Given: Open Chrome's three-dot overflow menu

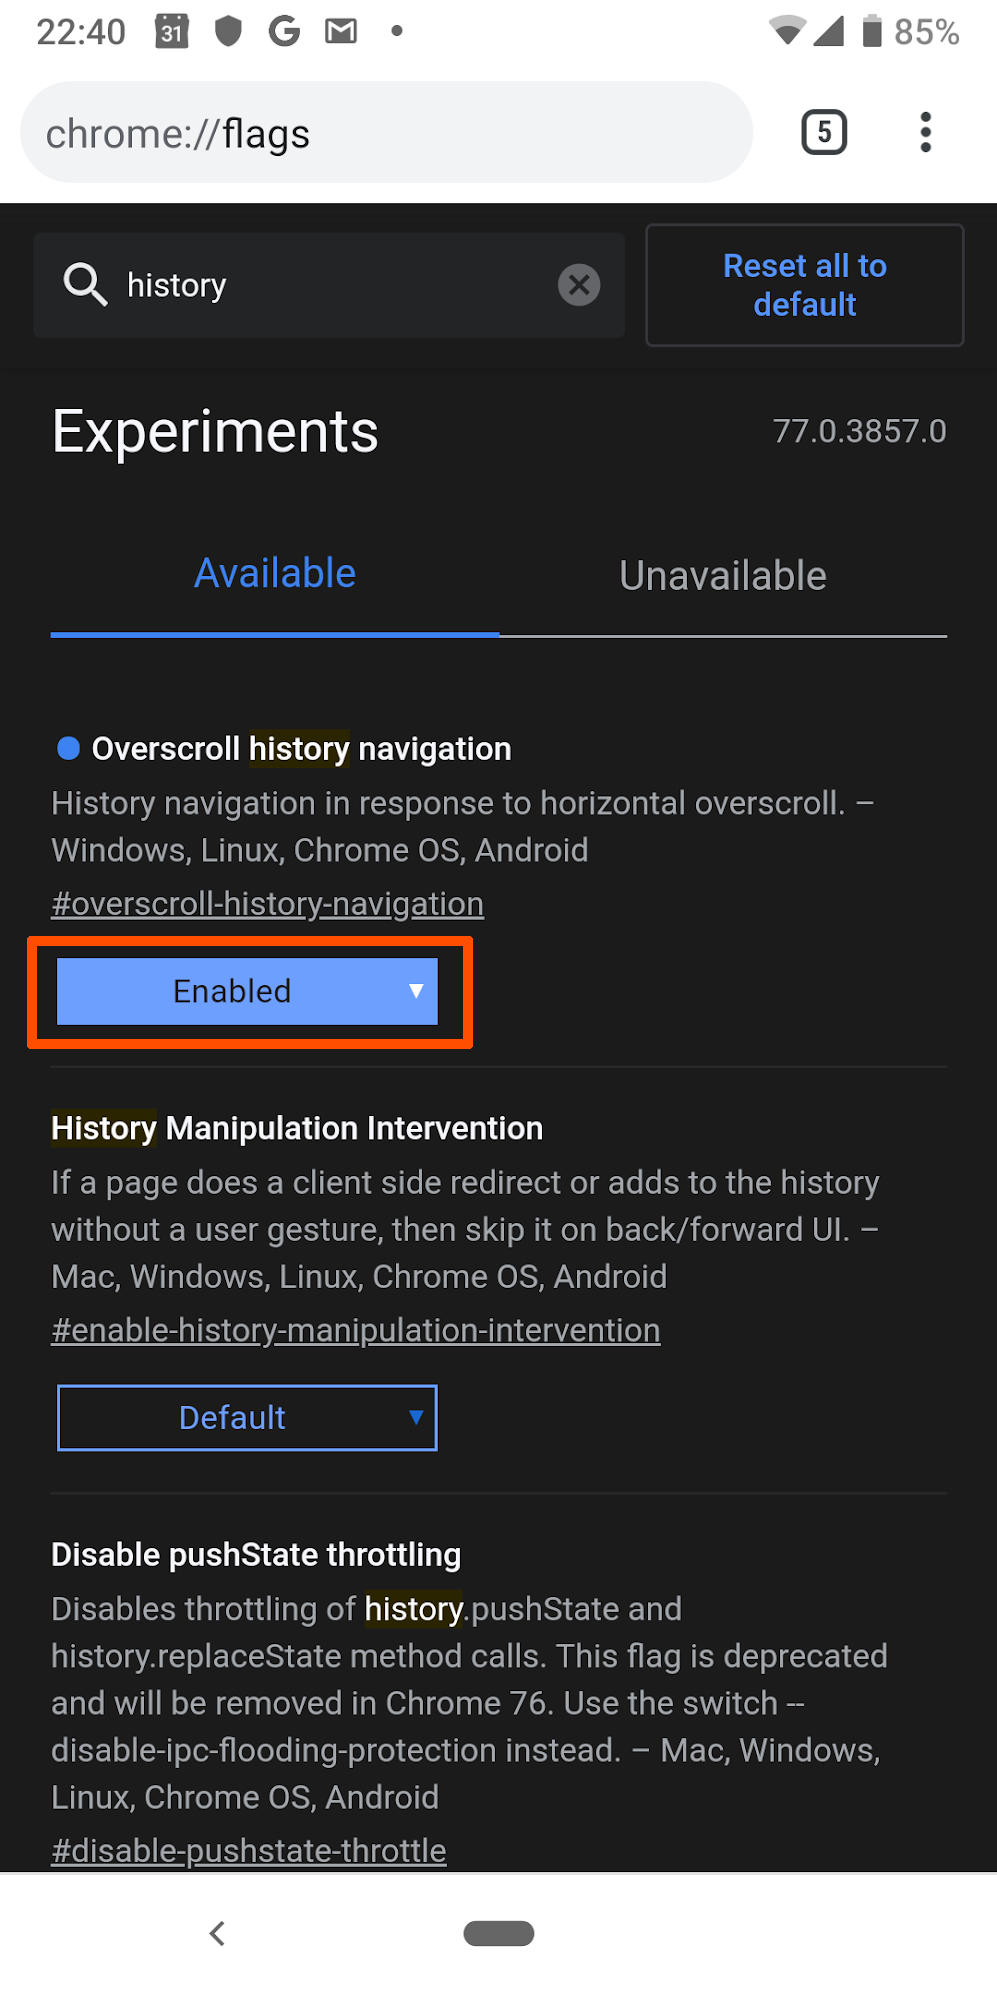Looking at the screenshot, I should 926,132.
